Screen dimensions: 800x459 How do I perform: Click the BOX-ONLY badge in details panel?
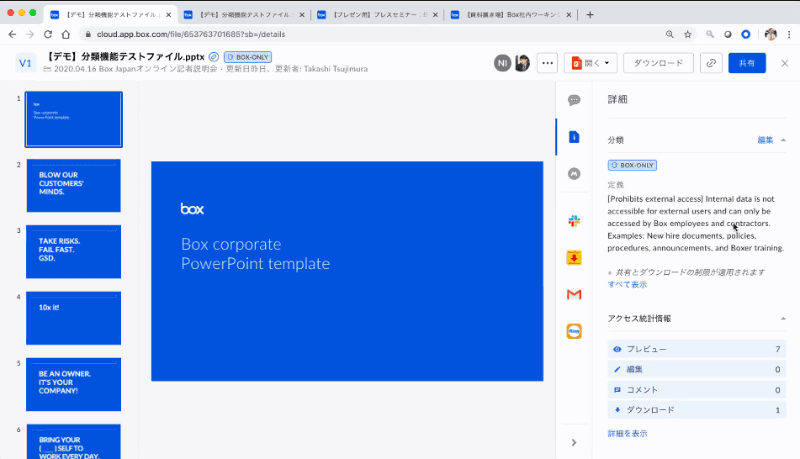coord(632,165)
